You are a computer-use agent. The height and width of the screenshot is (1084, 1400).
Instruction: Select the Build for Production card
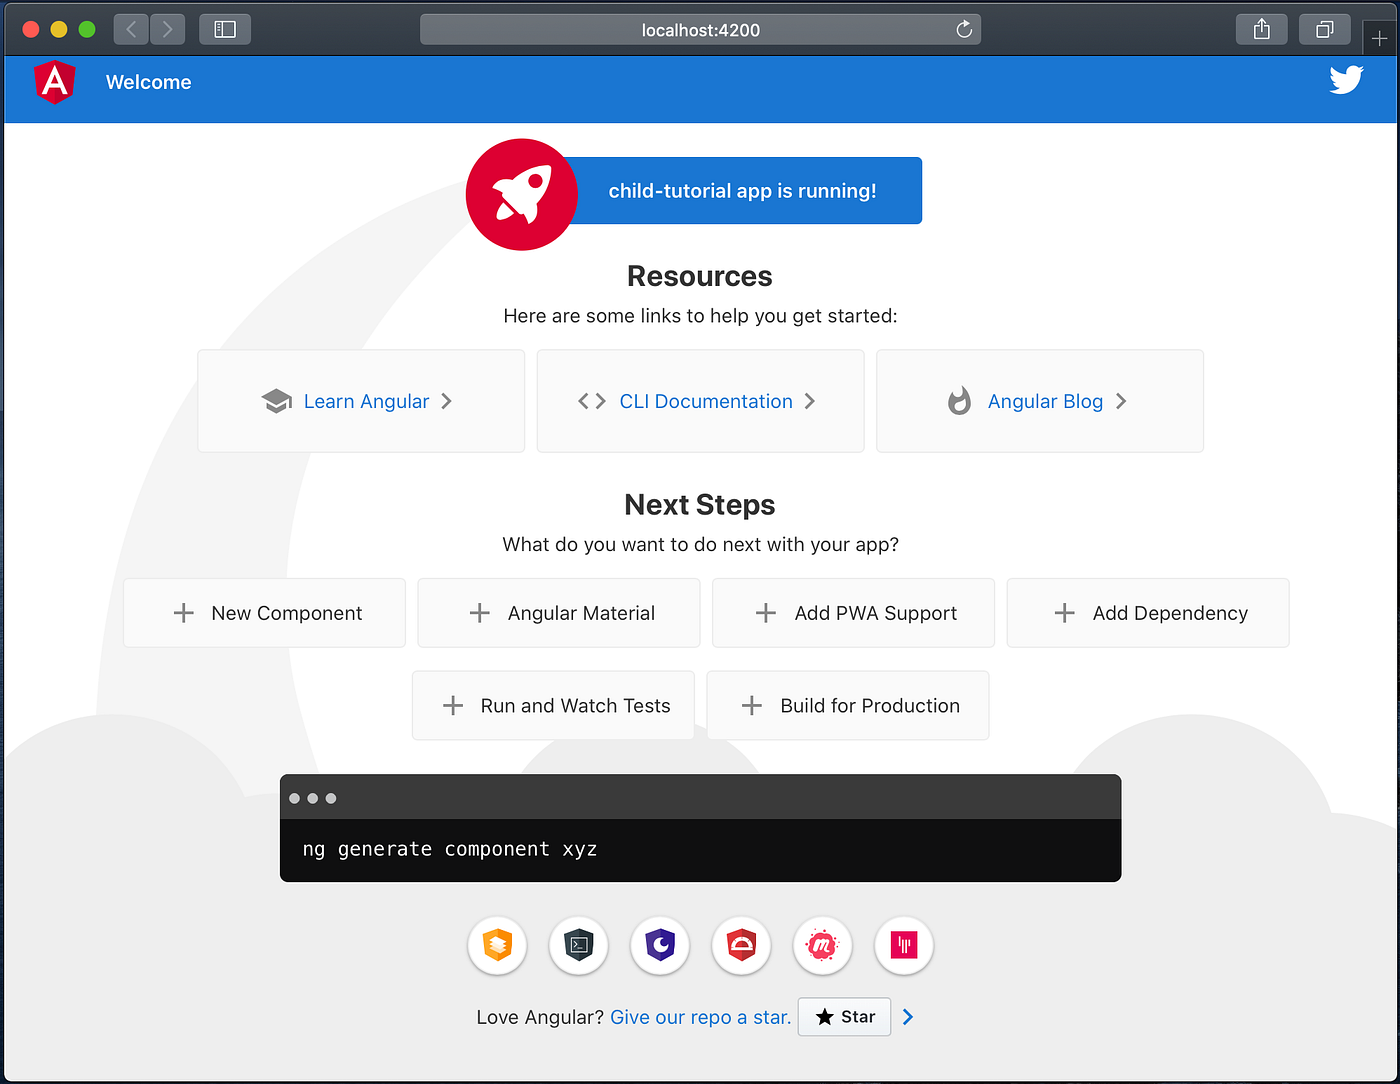(x=848, y=706)
